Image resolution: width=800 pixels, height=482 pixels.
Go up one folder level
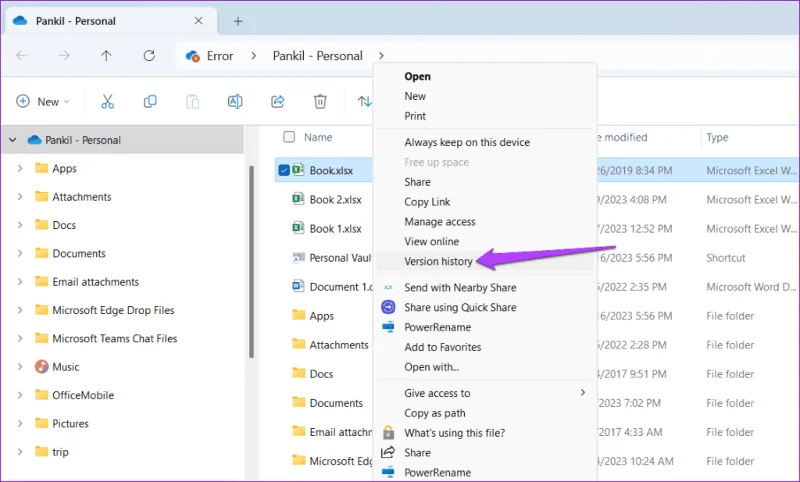tap(106, 56)
